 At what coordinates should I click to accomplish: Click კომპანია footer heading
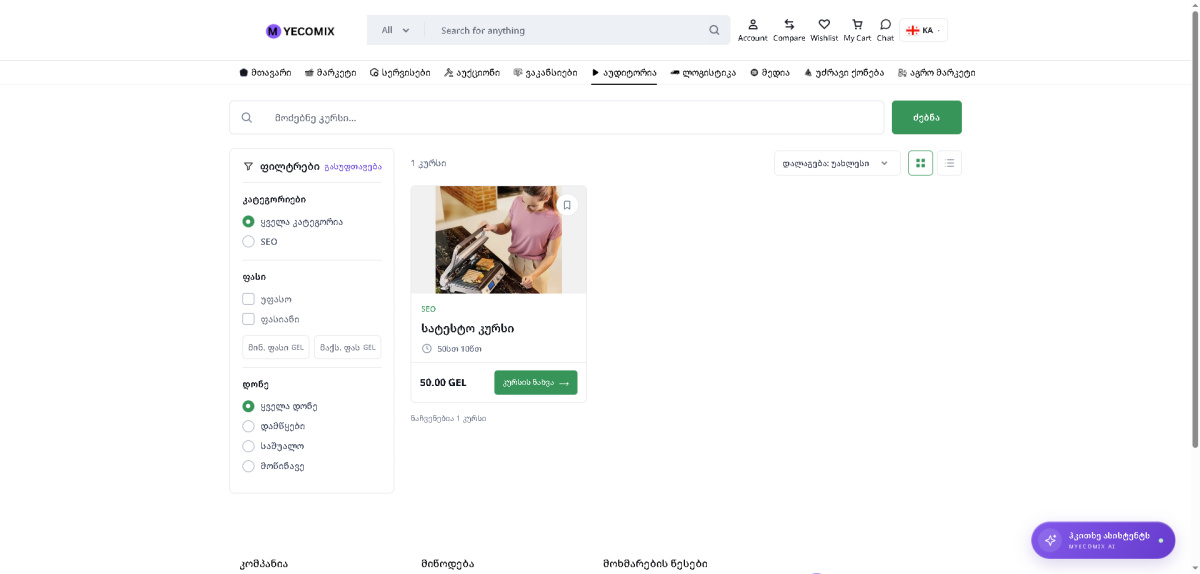pos(264,564)
